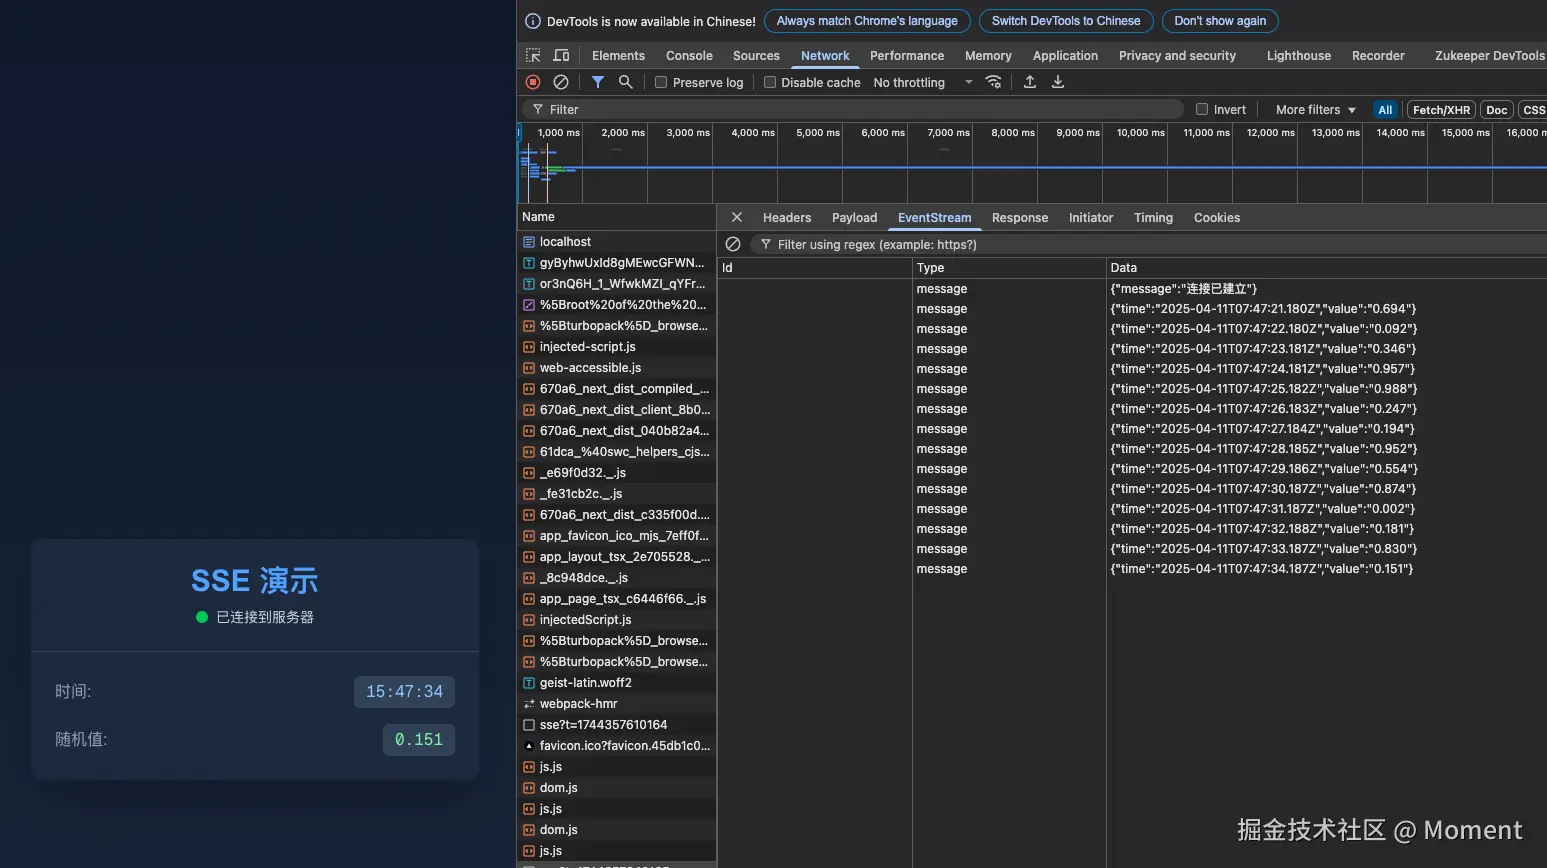Toggle the device toolbar icon

point(561,55)
